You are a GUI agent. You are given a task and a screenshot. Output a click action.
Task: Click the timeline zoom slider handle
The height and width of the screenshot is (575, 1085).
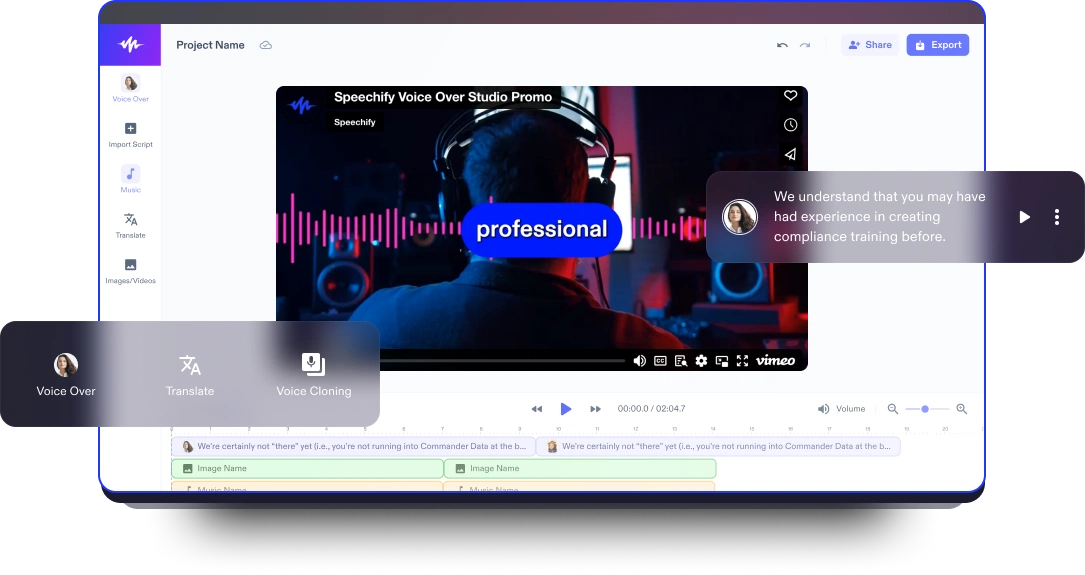[925, 409]
